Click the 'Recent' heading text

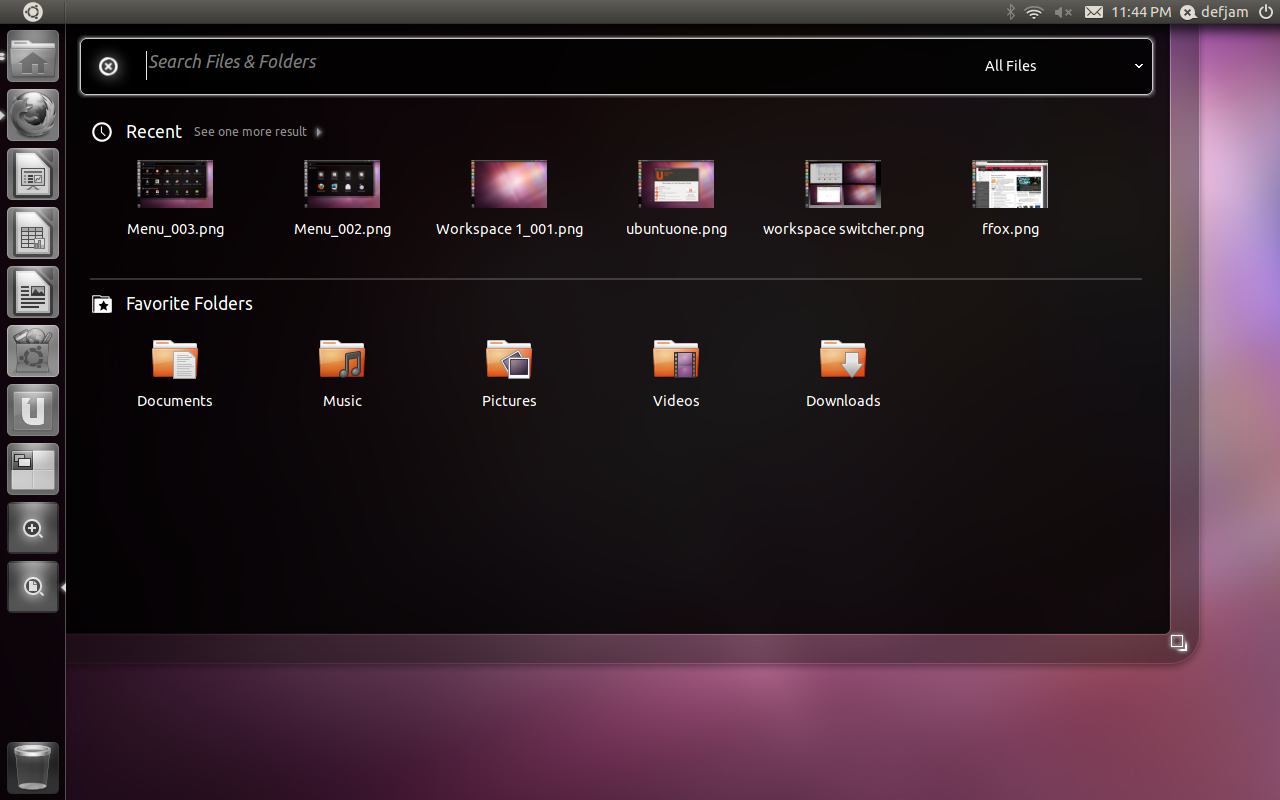coord(154,132)
